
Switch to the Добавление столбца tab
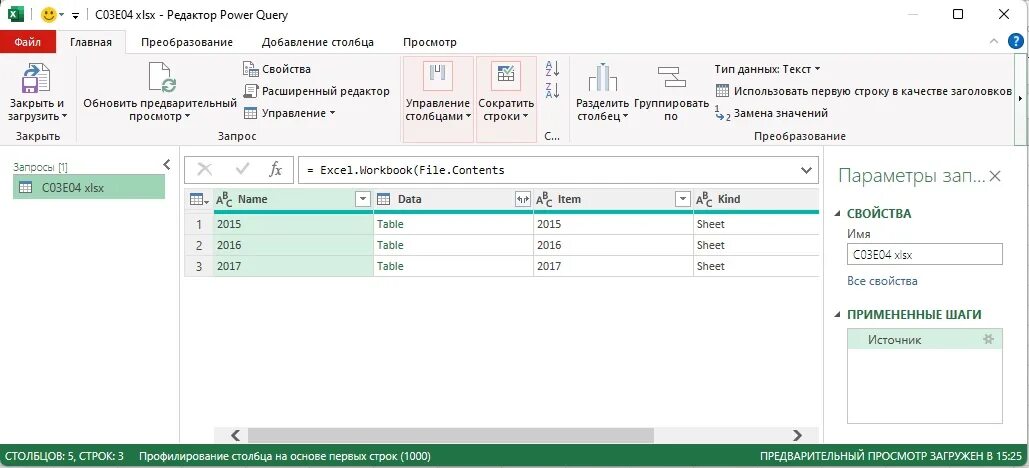click(318, 42)
